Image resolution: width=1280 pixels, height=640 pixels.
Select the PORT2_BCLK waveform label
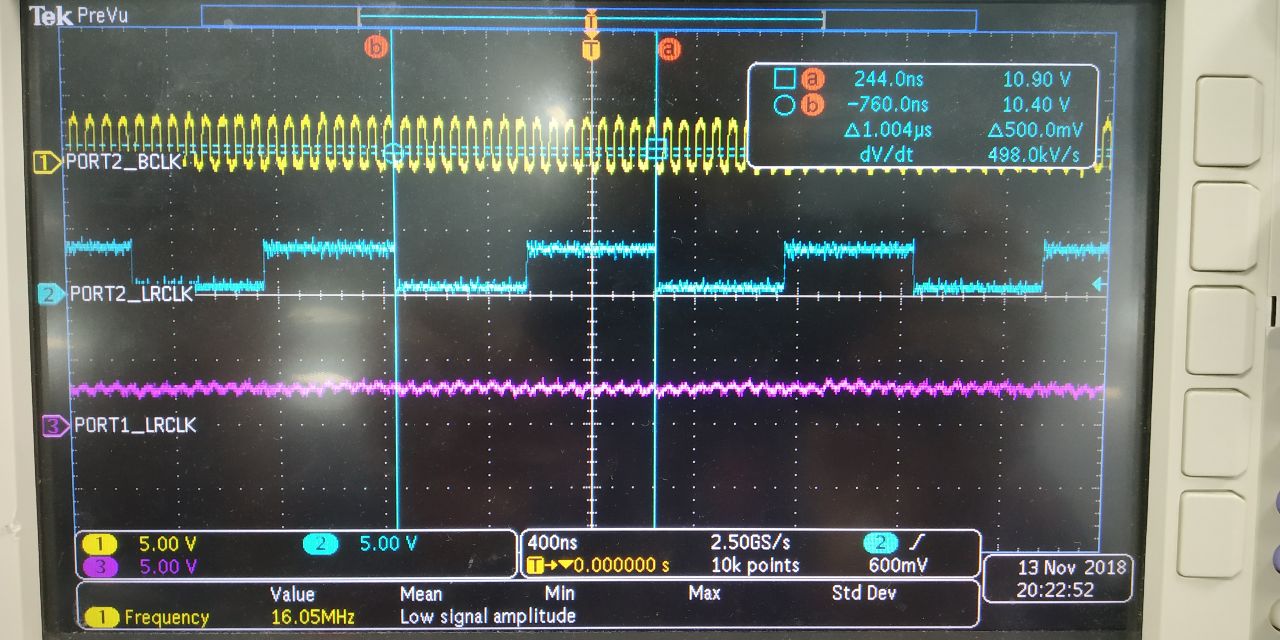[x=123, y=162]
